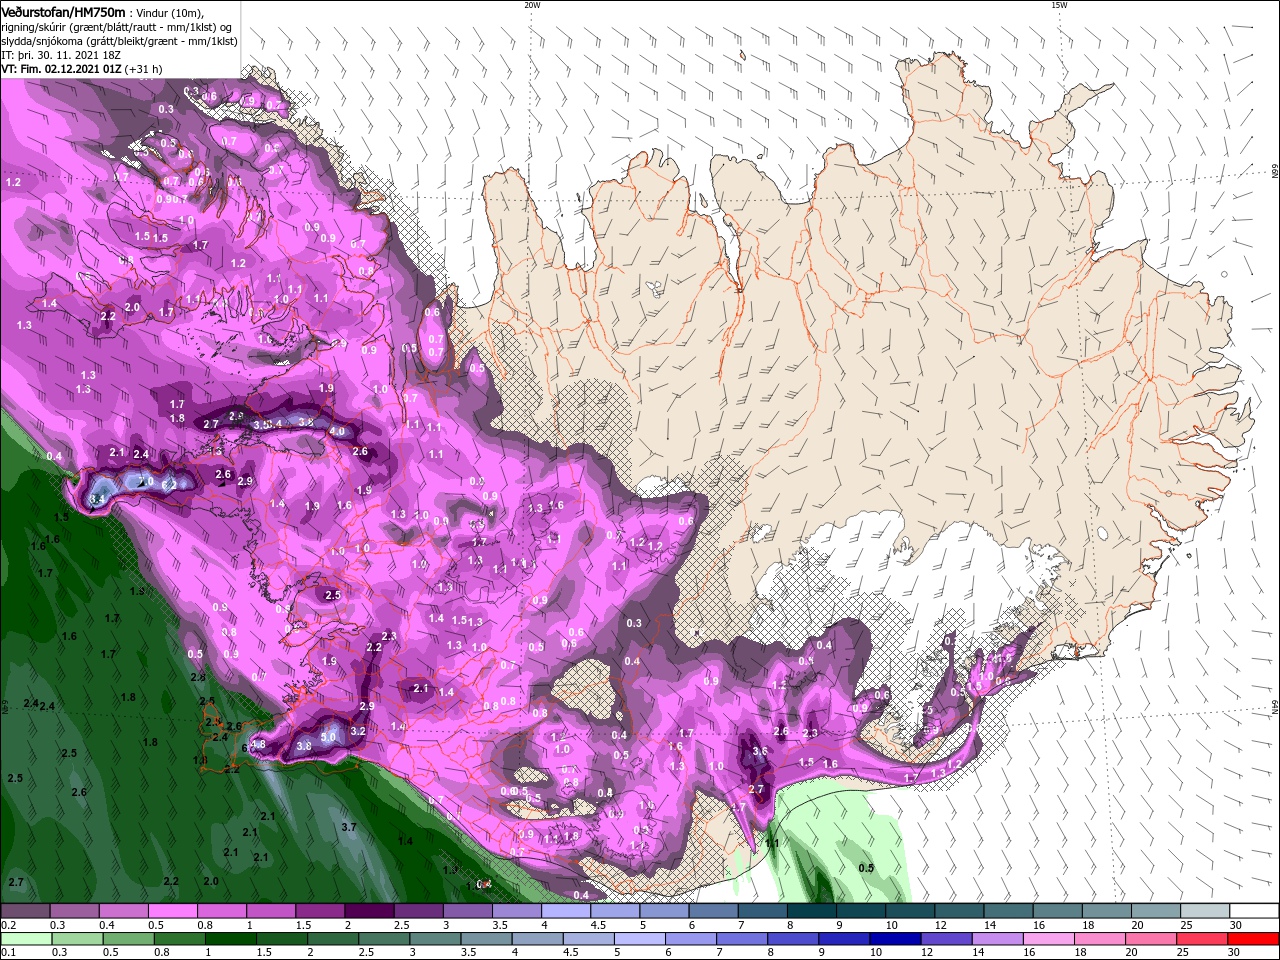This screenshot has width=1280, height=960.
Task: Pick the dark teal 8 snow-scale swatch
Action: coord(810,911)
